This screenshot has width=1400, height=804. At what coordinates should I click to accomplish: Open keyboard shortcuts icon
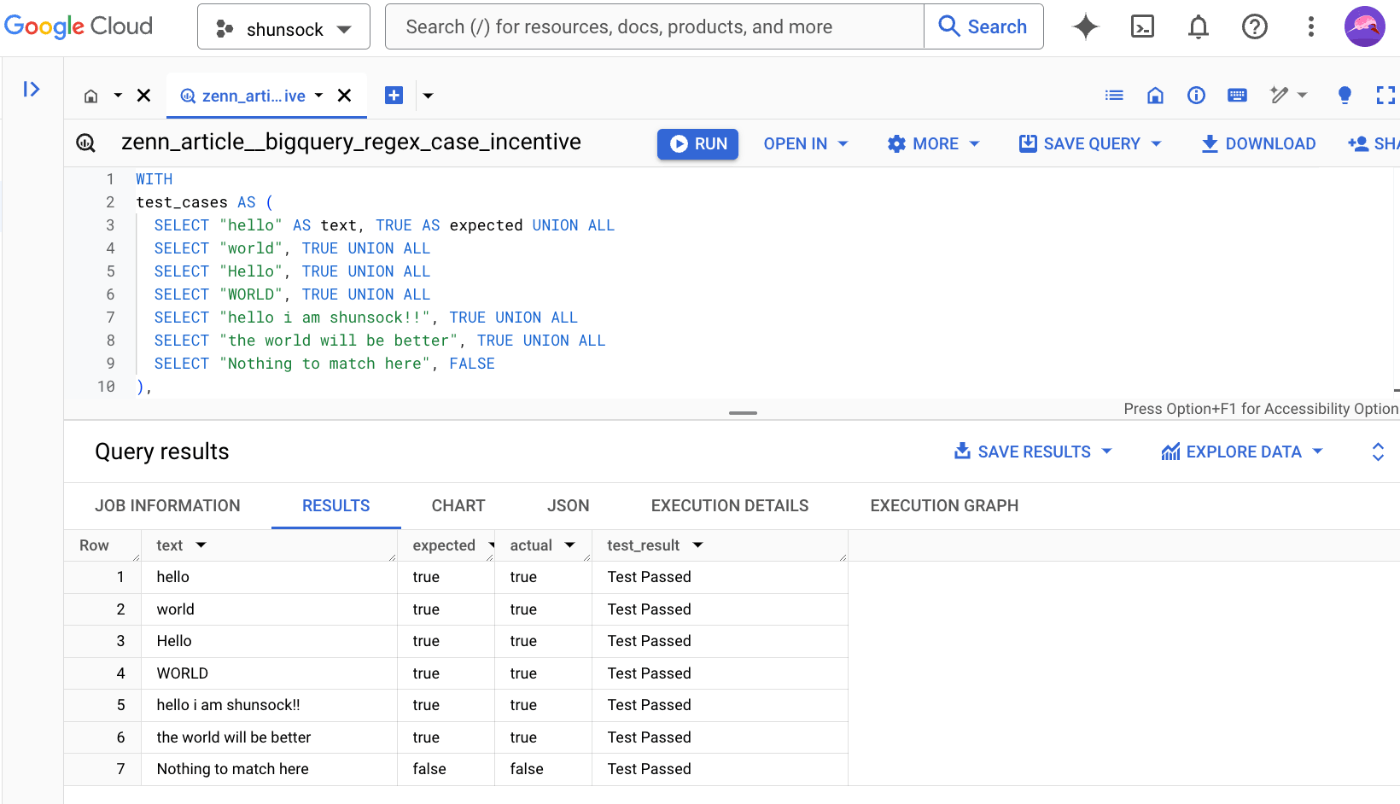tap(1237, 95)
